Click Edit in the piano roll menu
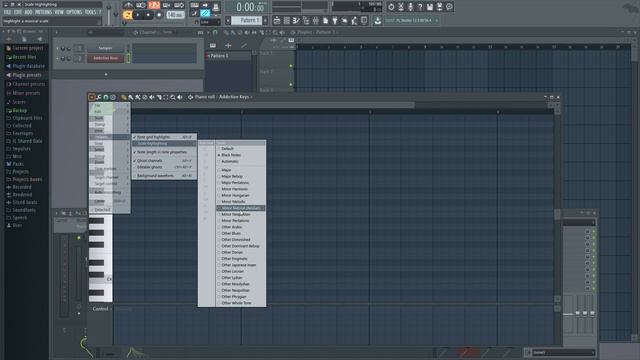The image size is (640, 360). pos(109,111)
